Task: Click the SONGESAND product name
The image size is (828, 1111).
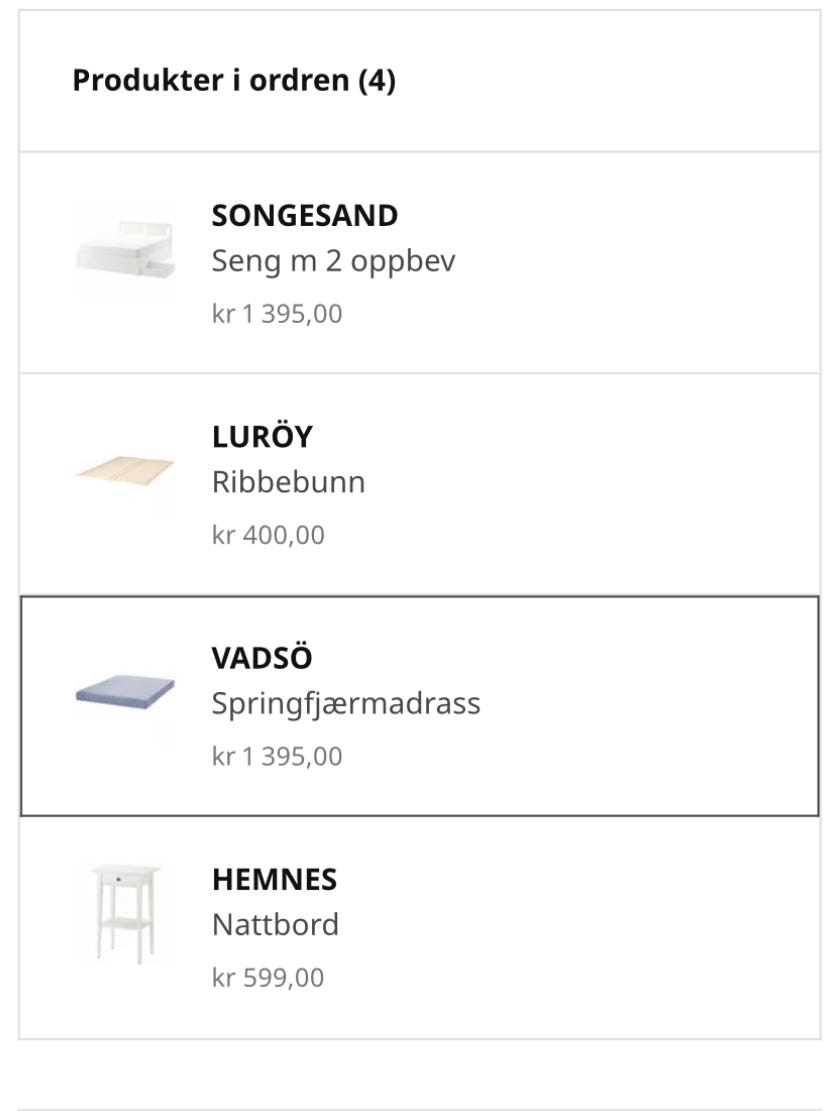Action: [x=305, y=215]
